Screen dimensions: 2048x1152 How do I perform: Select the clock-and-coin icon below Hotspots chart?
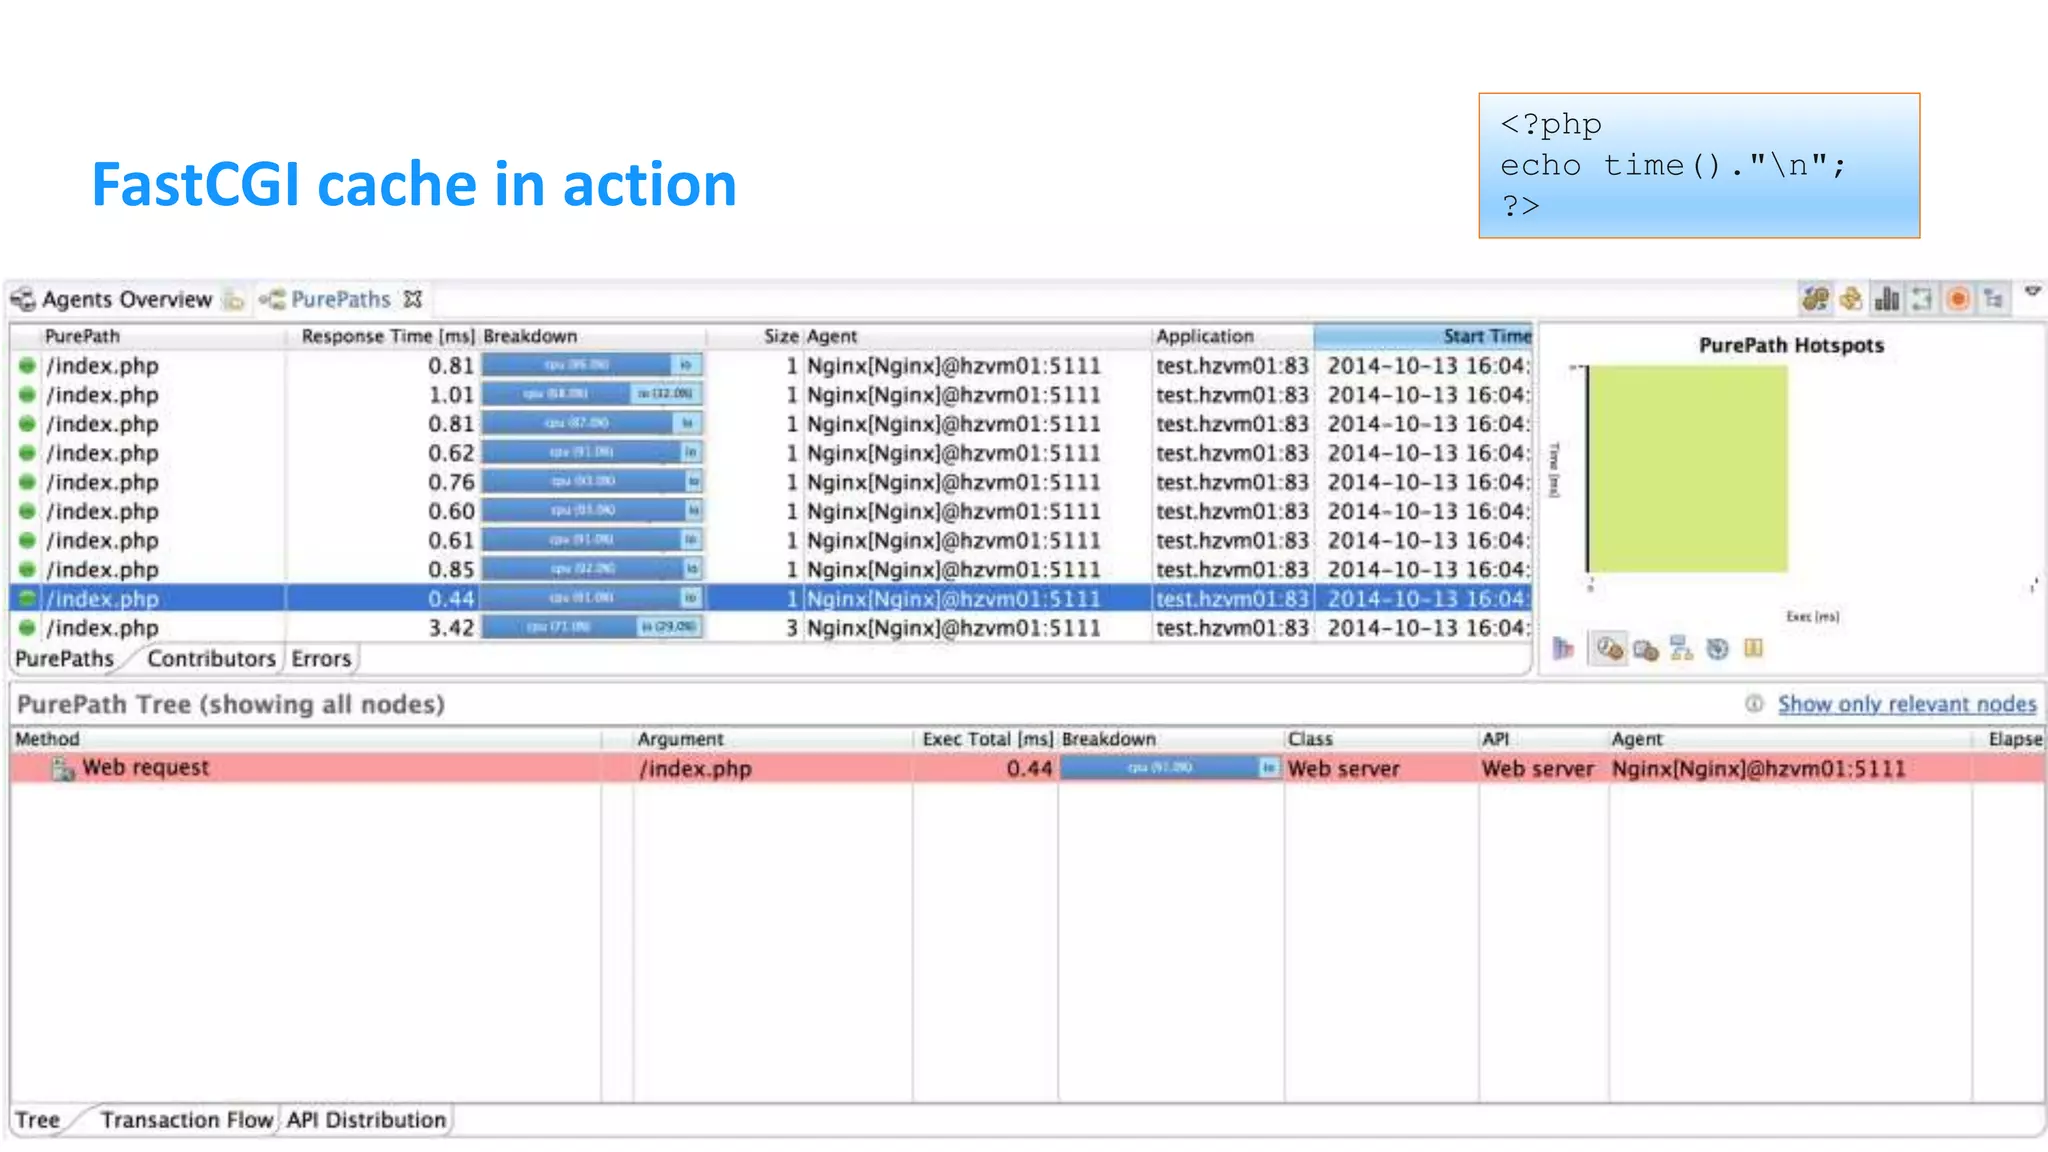pos(1609,649)
